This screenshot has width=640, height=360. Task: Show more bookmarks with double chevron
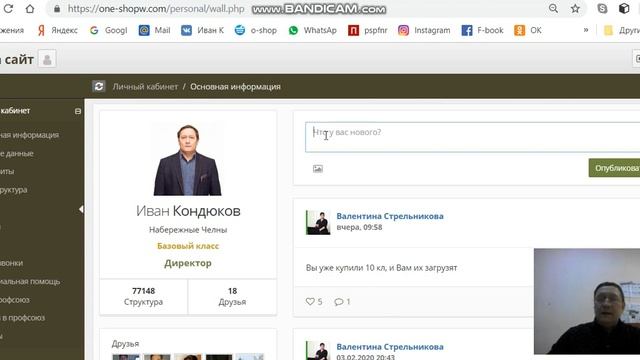586,30
